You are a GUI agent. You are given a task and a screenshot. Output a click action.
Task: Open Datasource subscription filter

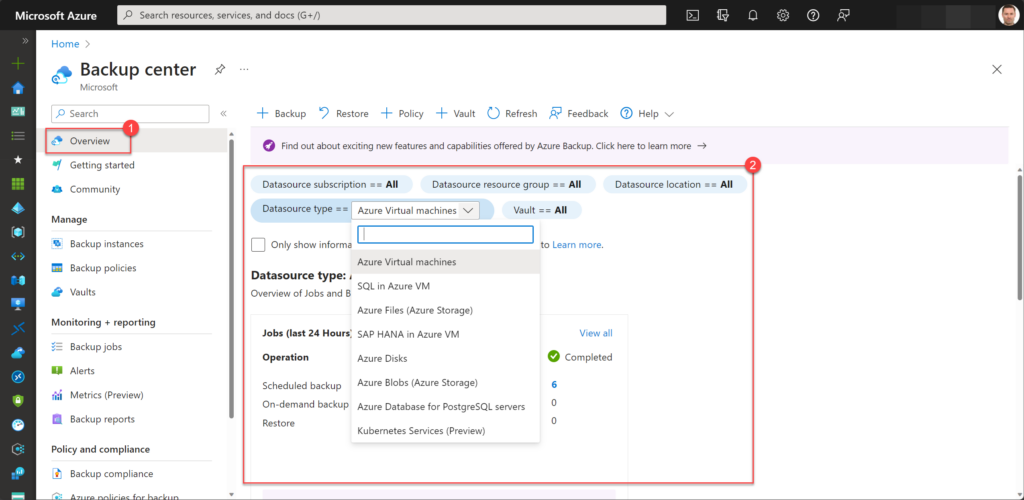(332, 185)
